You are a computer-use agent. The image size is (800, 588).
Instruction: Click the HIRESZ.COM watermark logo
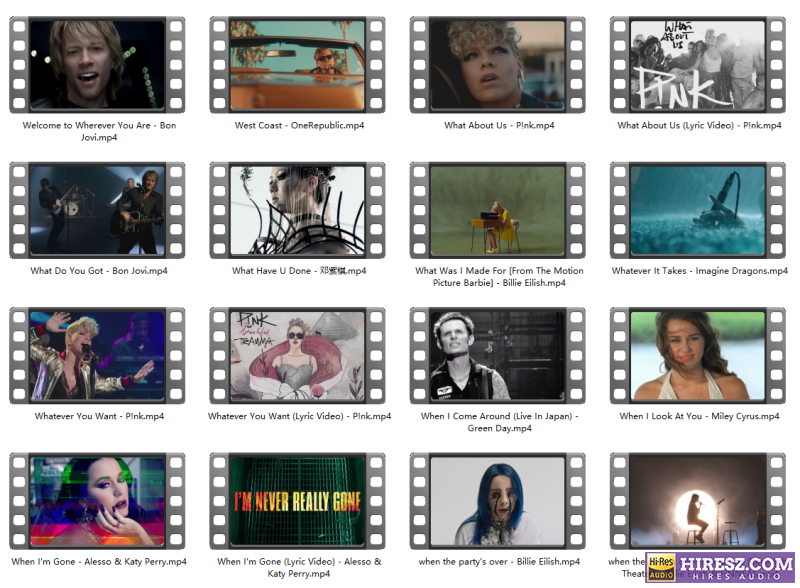pyautogui.click(x=720, y=567)
